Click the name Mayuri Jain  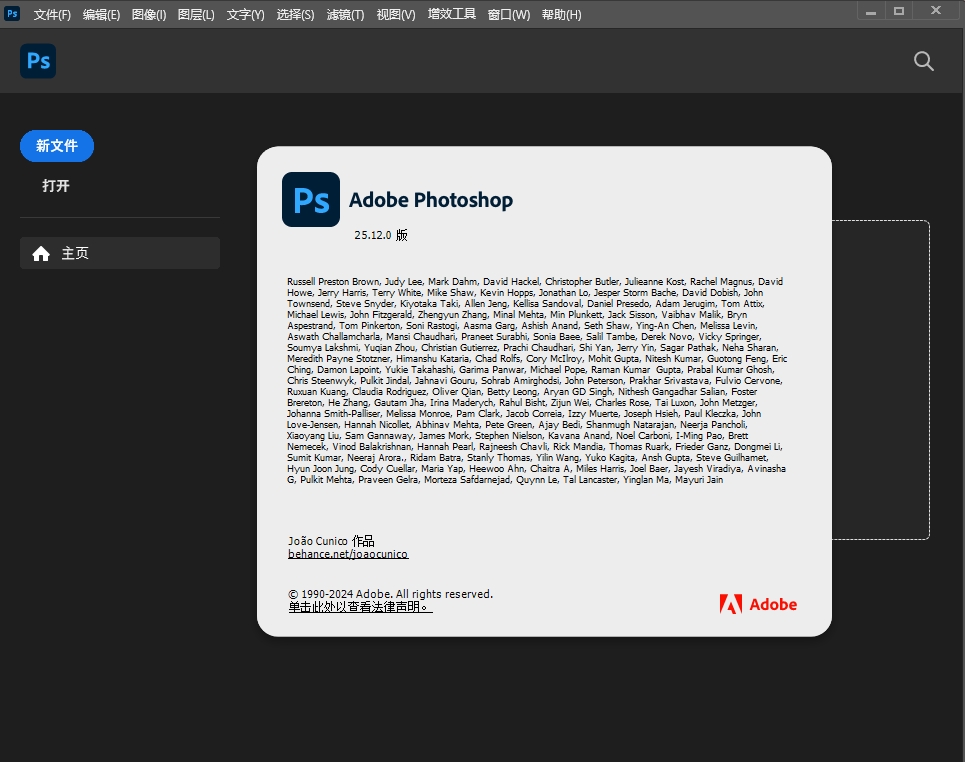[699, 480]
